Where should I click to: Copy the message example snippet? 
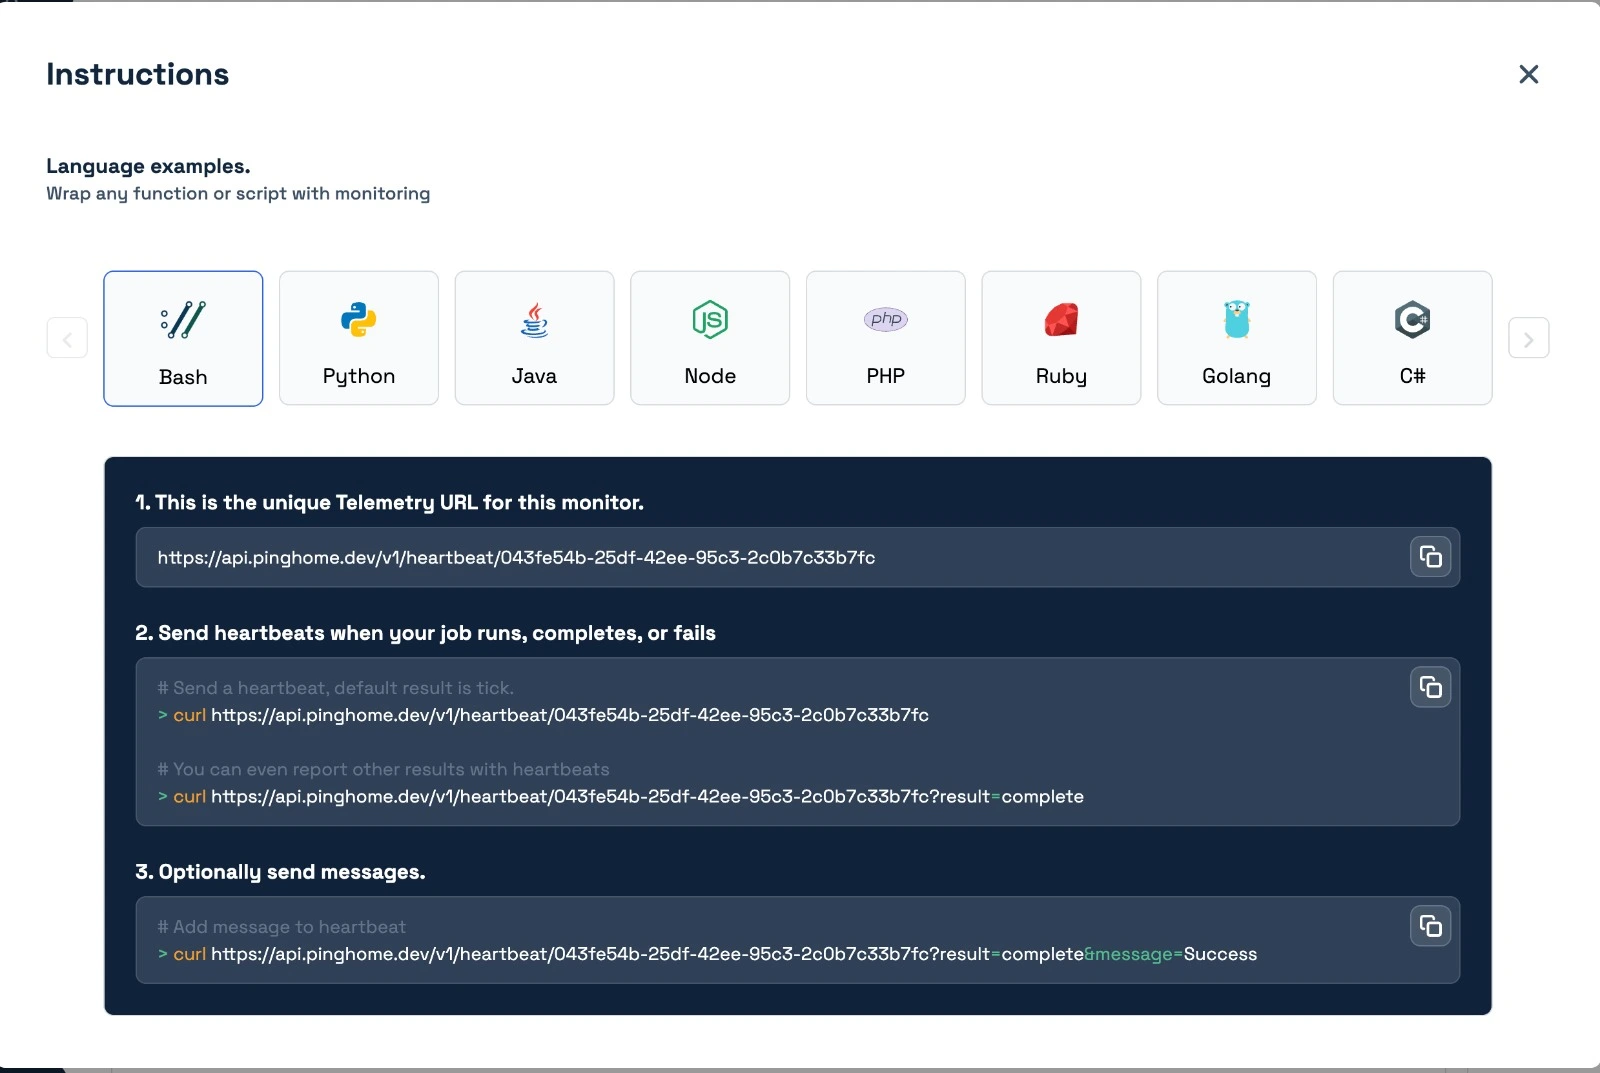1430,926
